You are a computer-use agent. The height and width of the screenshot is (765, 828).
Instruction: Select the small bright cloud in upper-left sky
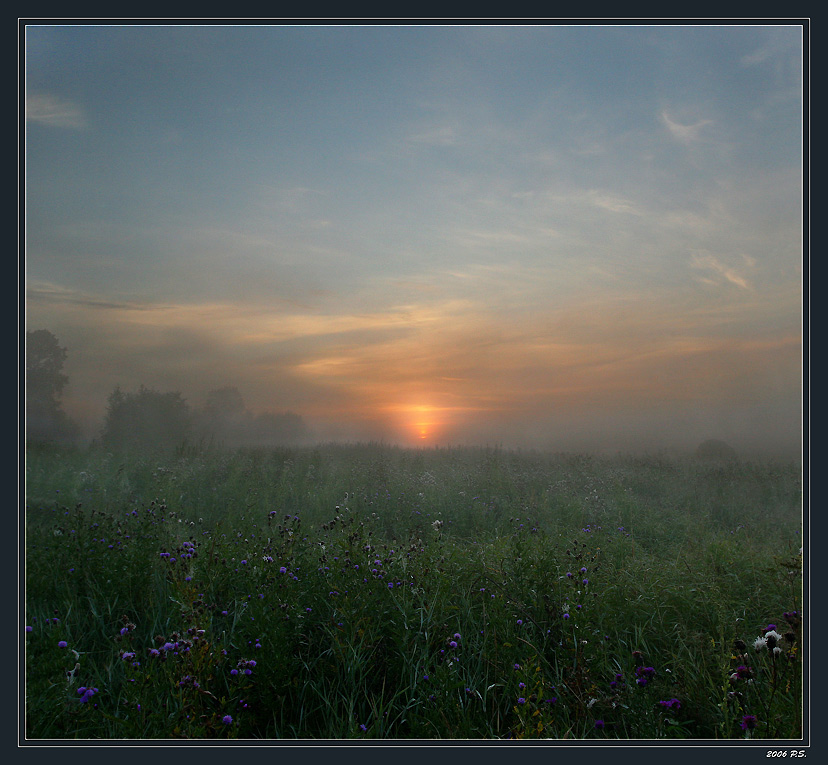[x=56, y=110]
